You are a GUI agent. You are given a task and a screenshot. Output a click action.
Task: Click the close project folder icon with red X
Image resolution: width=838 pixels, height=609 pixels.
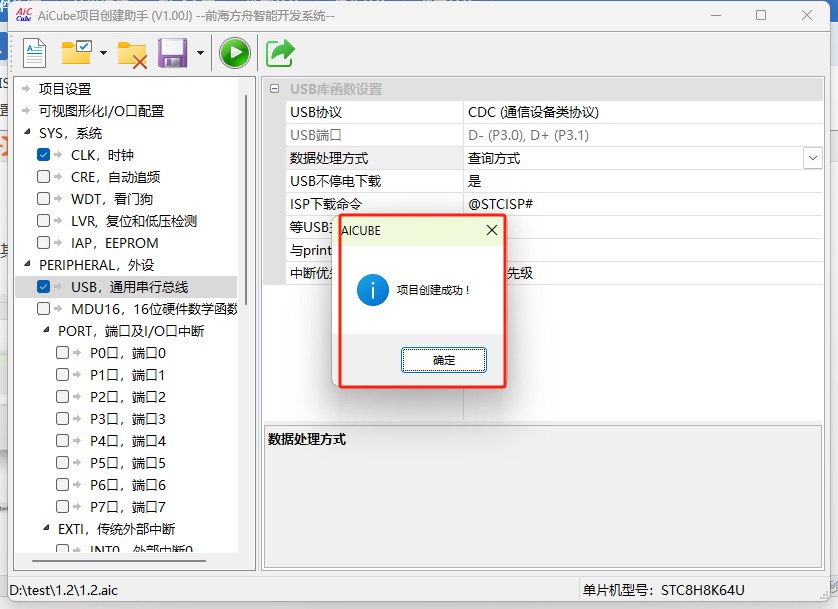point(132,55)
